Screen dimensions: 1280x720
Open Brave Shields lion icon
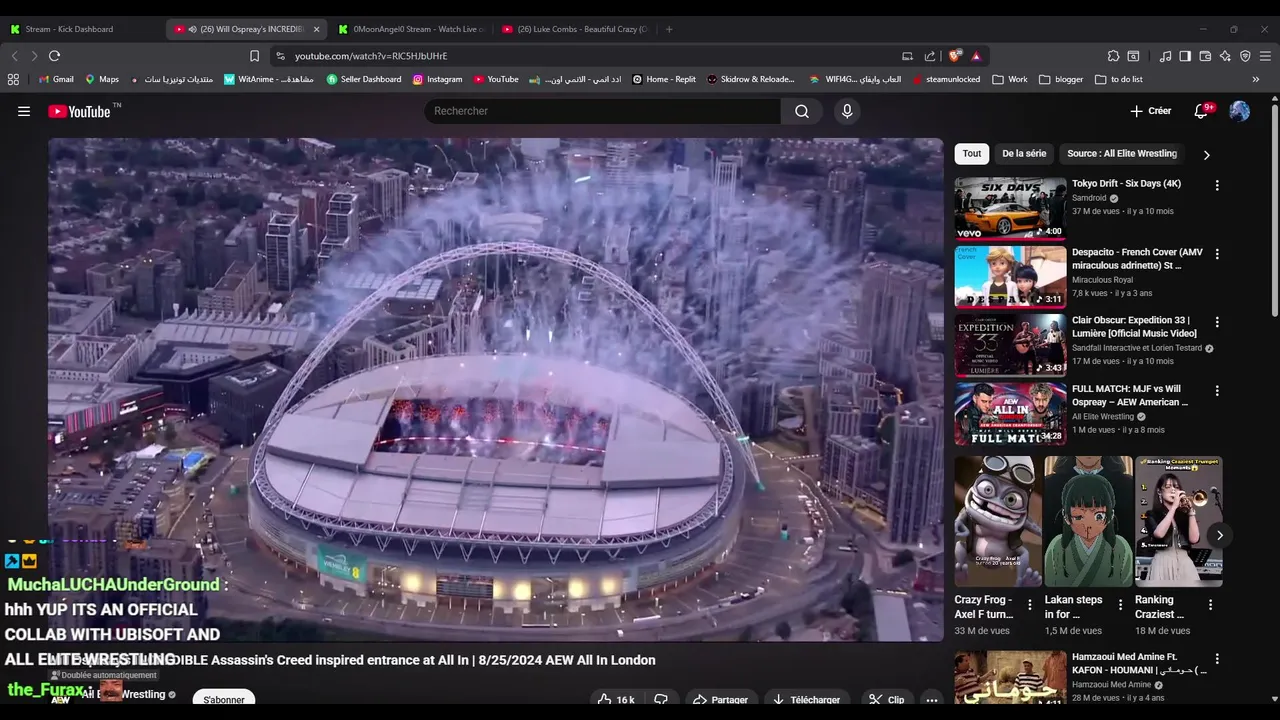point(955,56)
